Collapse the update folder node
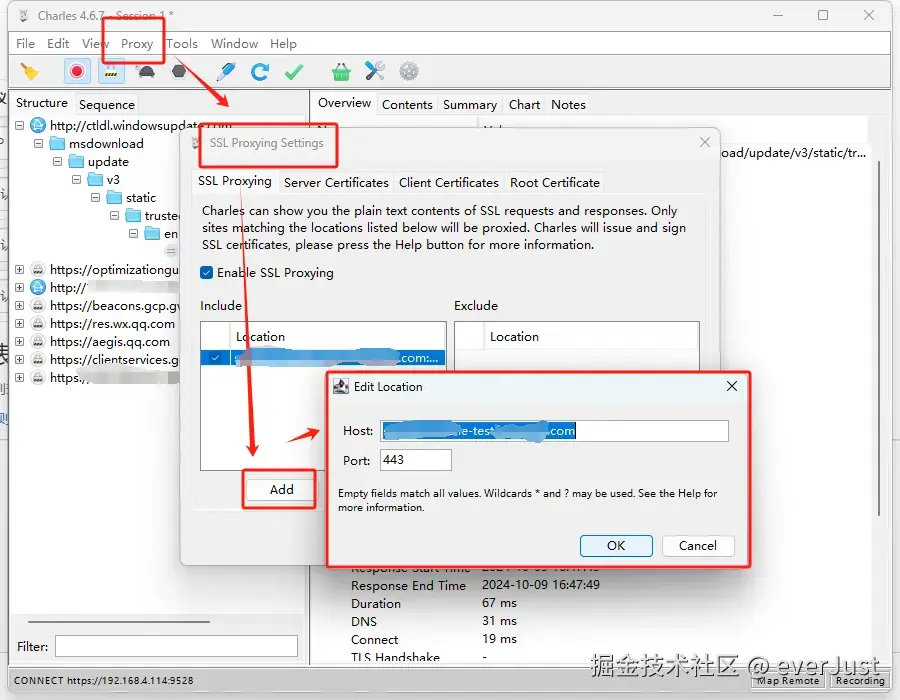Image resolution: width=900 pixels, height=700 pixels. click(57, 162)
